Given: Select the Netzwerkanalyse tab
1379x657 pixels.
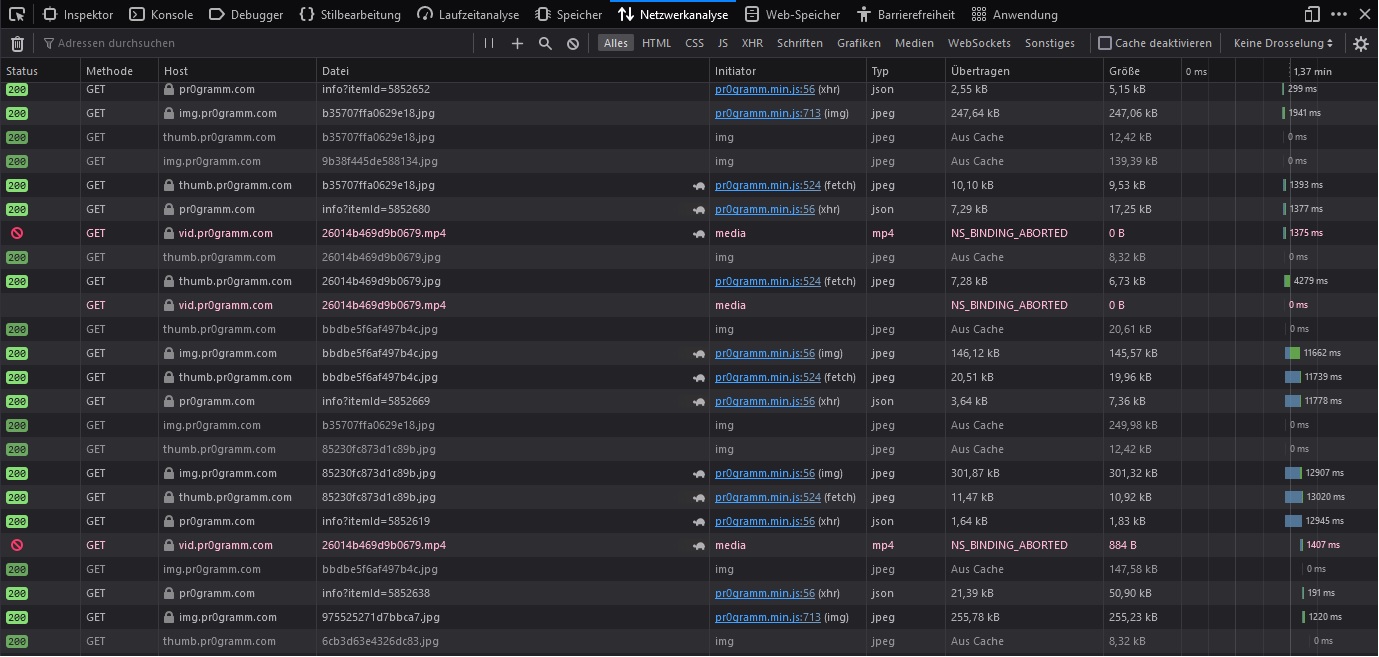Looking at the screenshot, I should coord(672,14).
